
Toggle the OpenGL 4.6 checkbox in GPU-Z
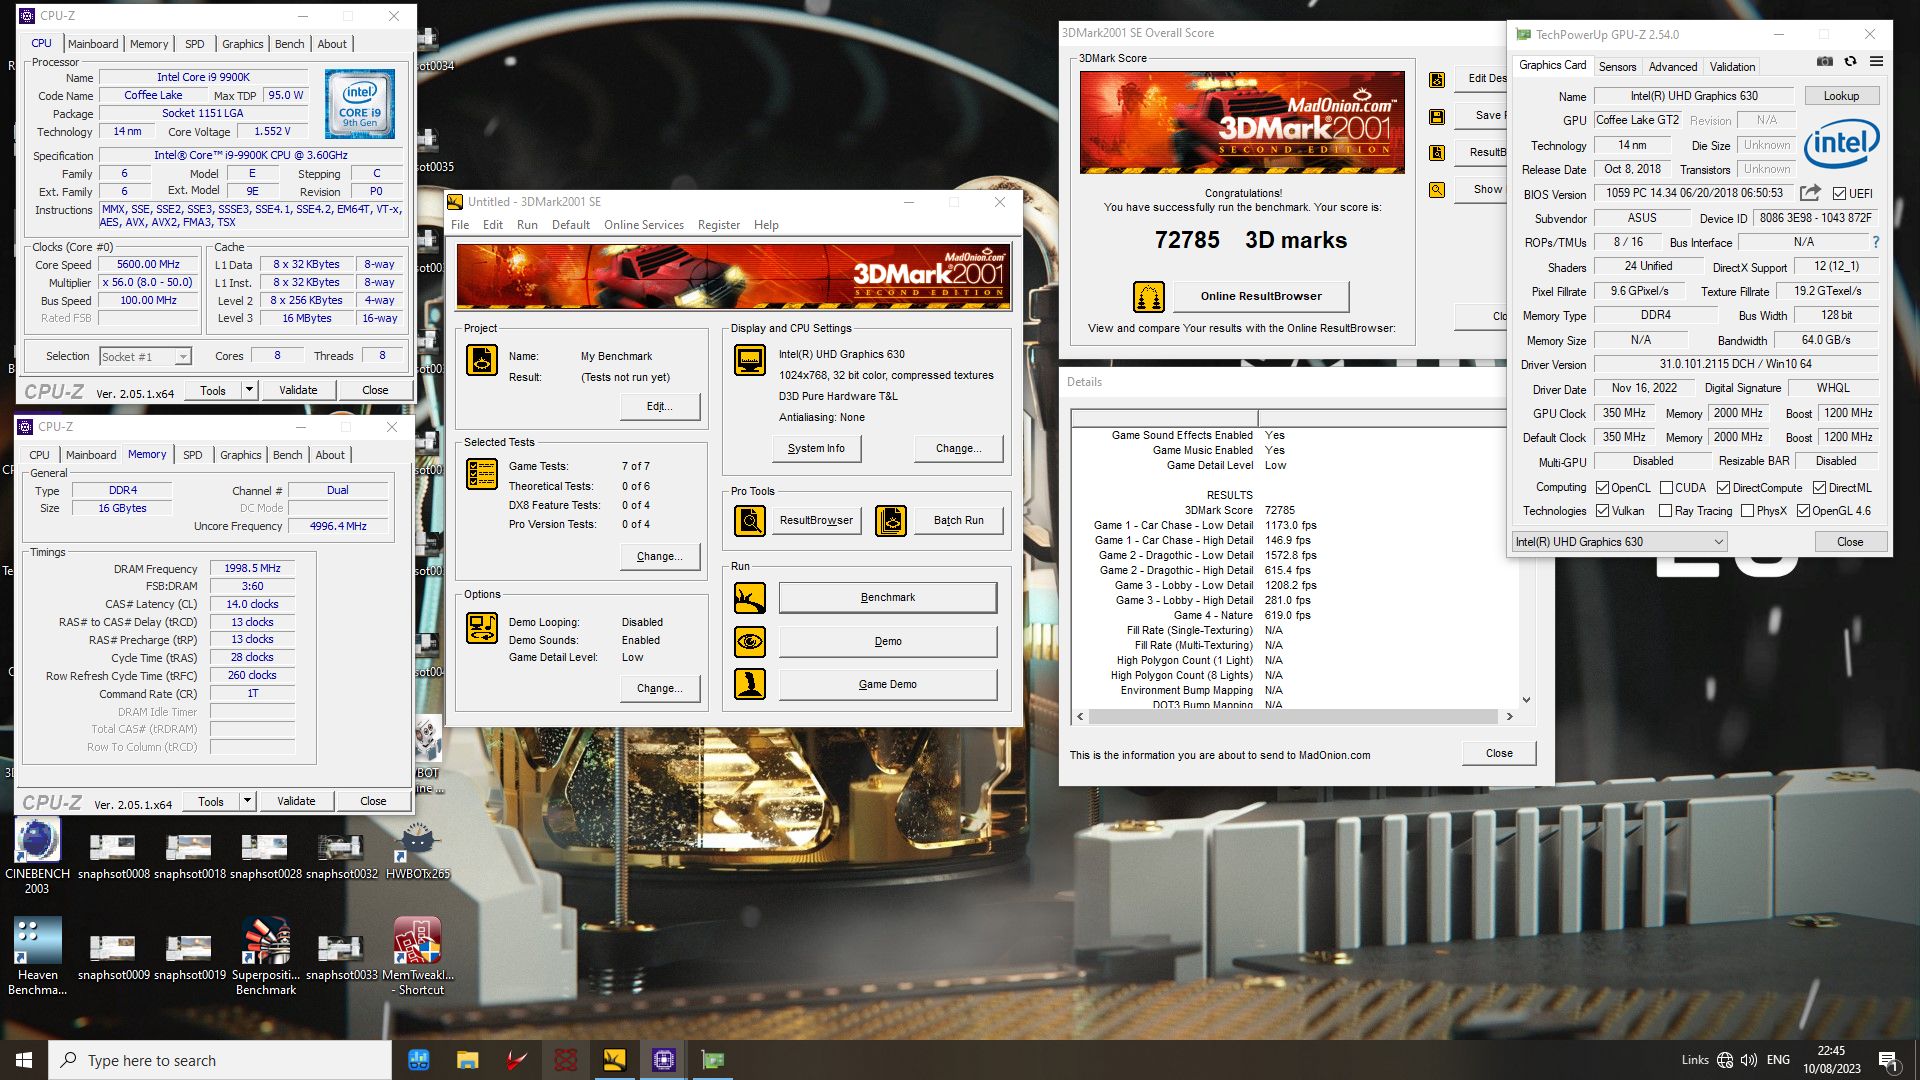click(1803, 511)
